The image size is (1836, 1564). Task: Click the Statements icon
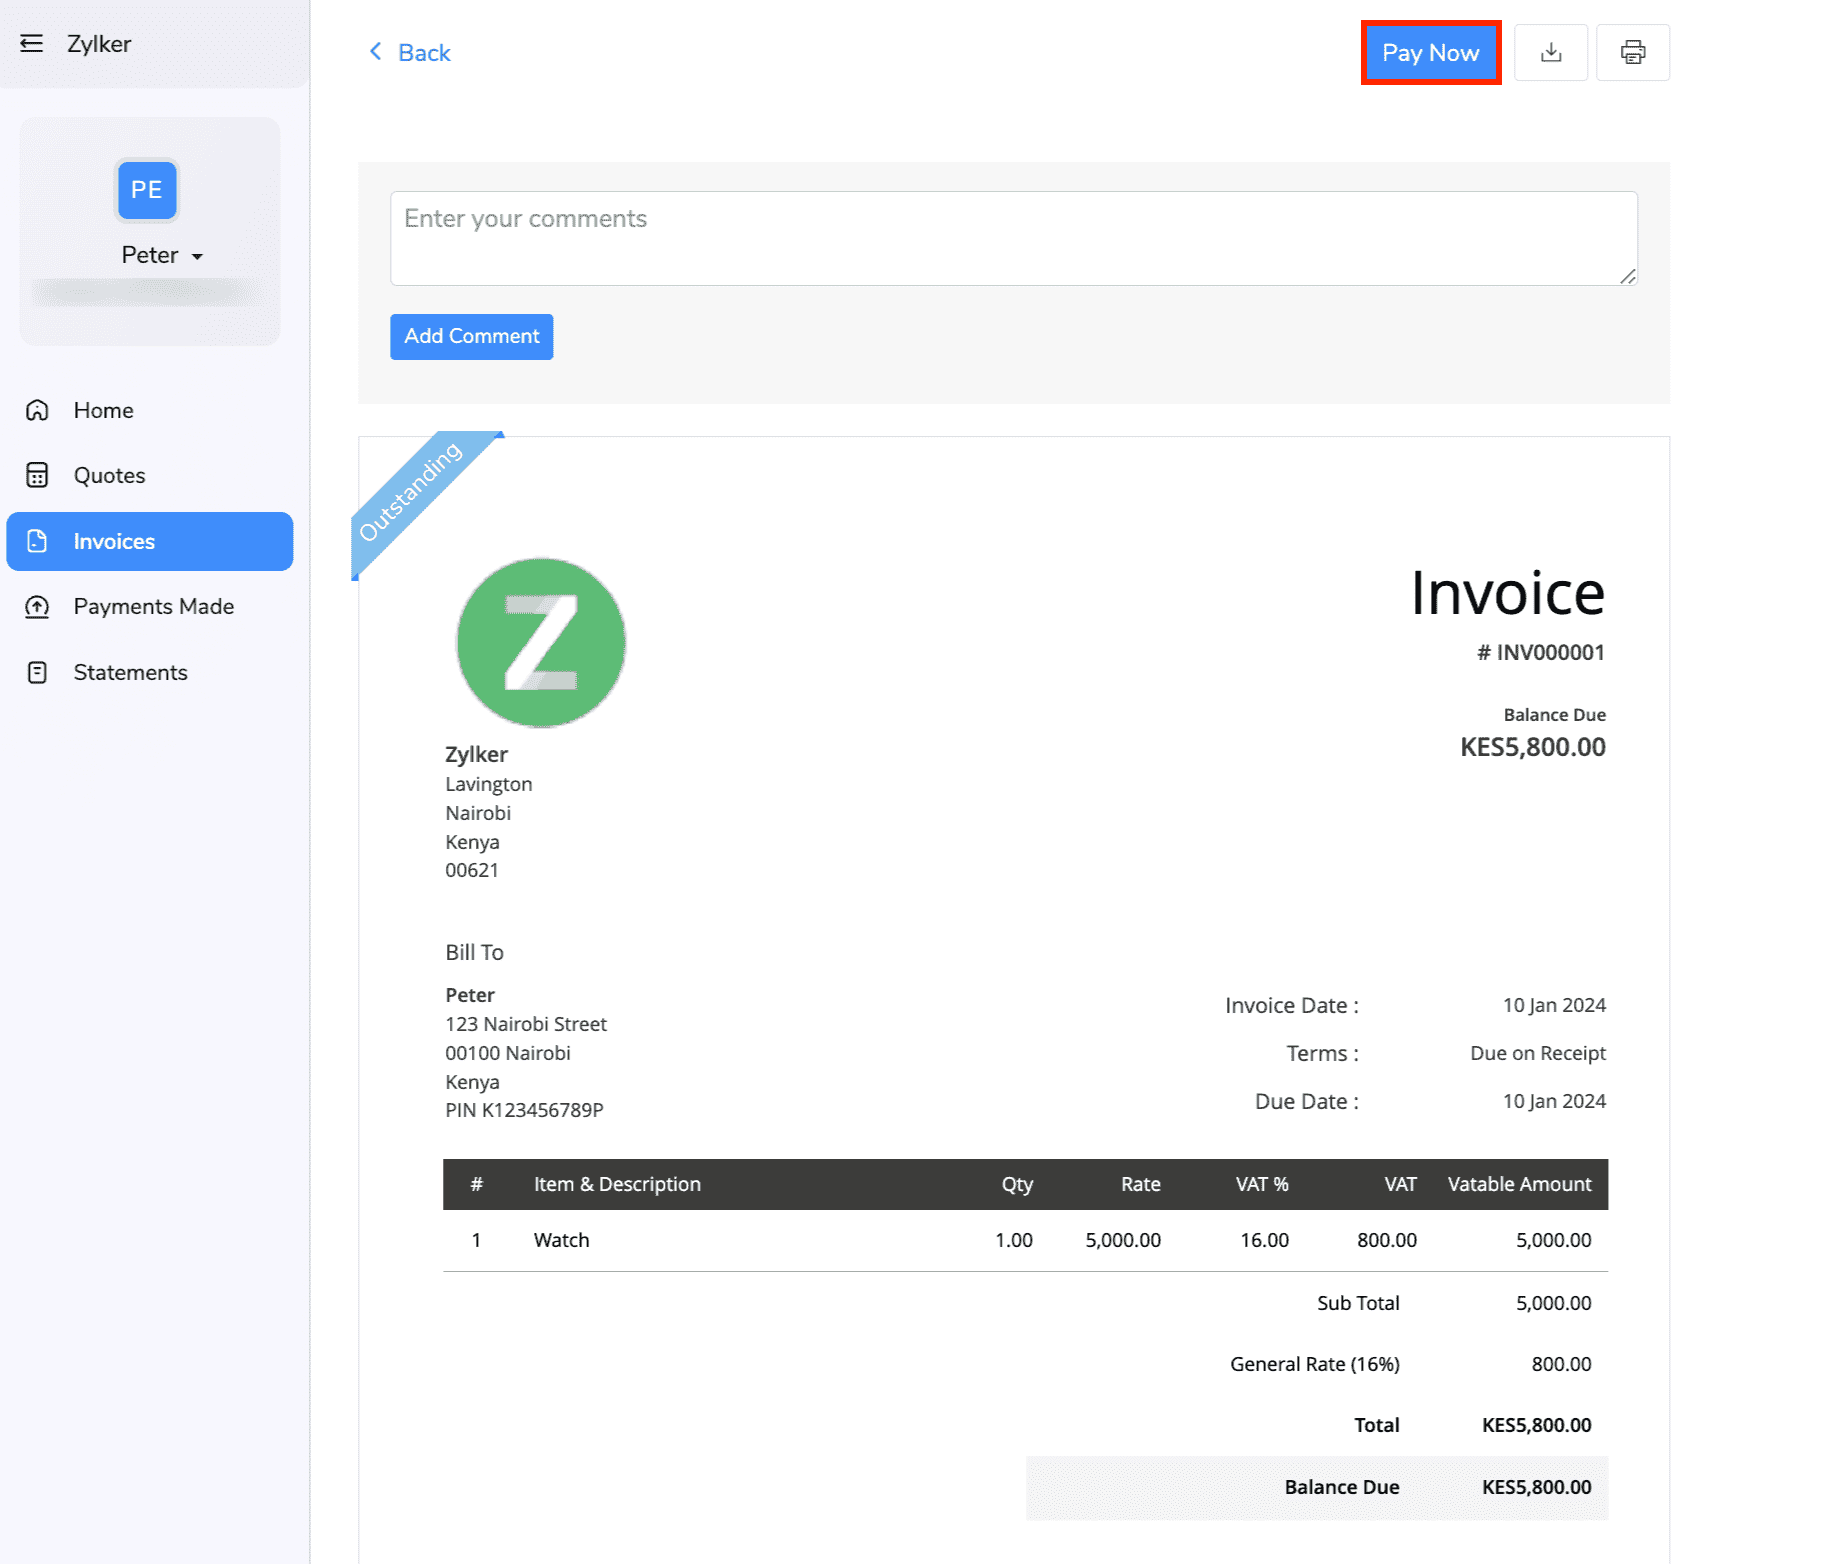[36, 672]
